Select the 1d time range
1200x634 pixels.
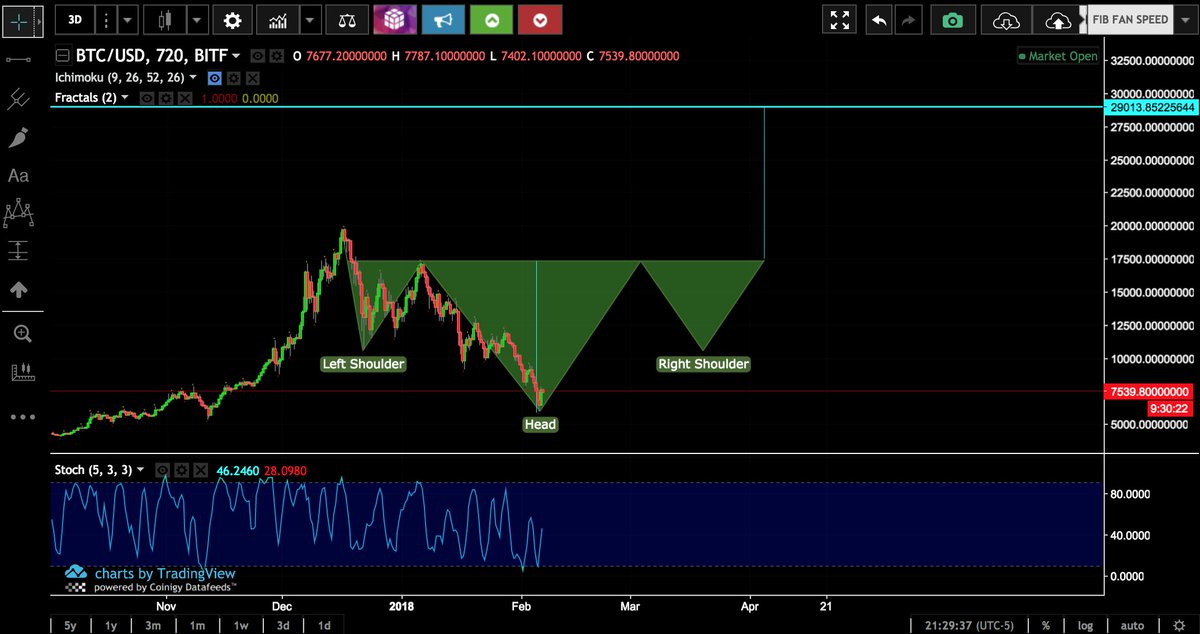(x=324, y=625)
